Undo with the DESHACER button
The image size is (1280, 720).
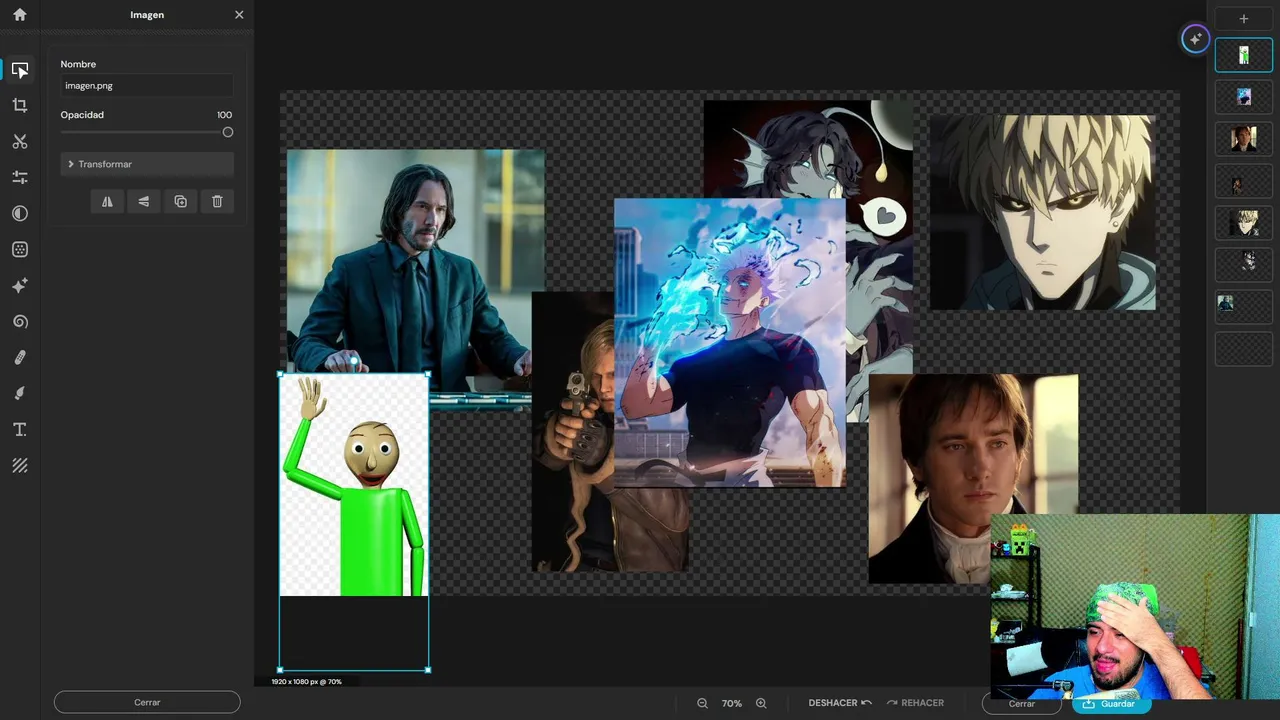(840, 703)
